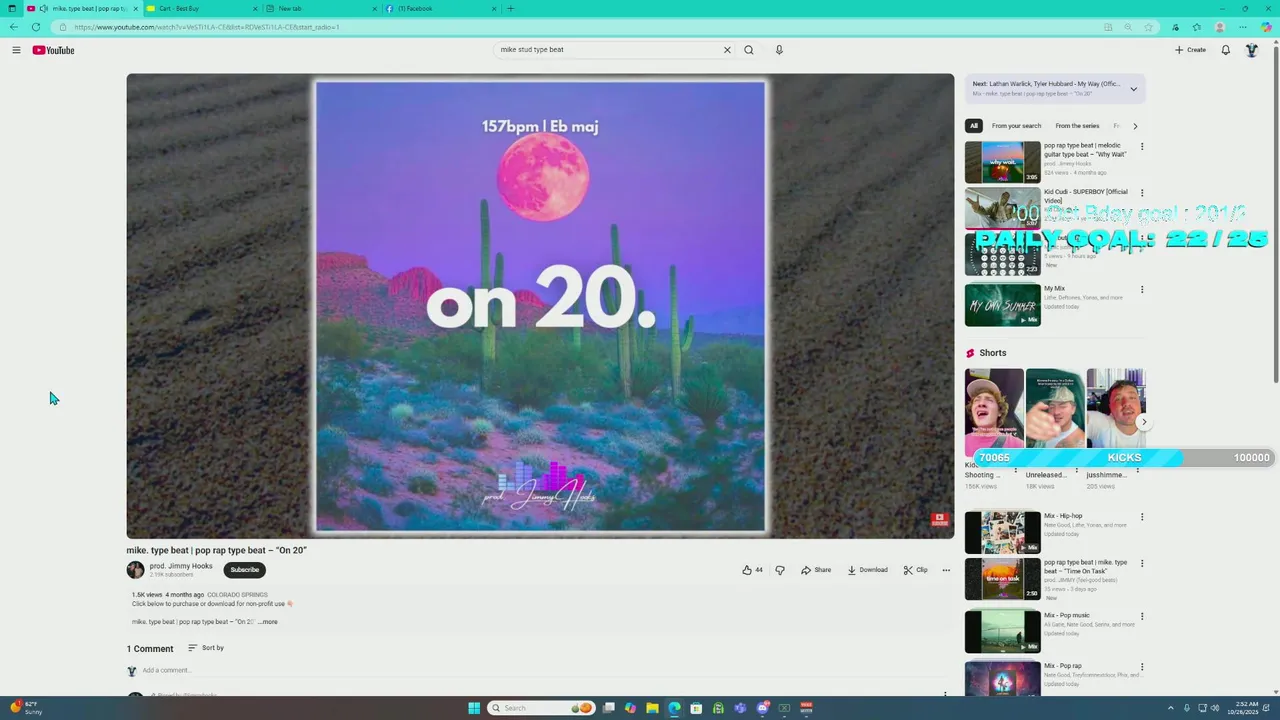
Task: Click inside the YouTube search field
Action: coord(608,50)
